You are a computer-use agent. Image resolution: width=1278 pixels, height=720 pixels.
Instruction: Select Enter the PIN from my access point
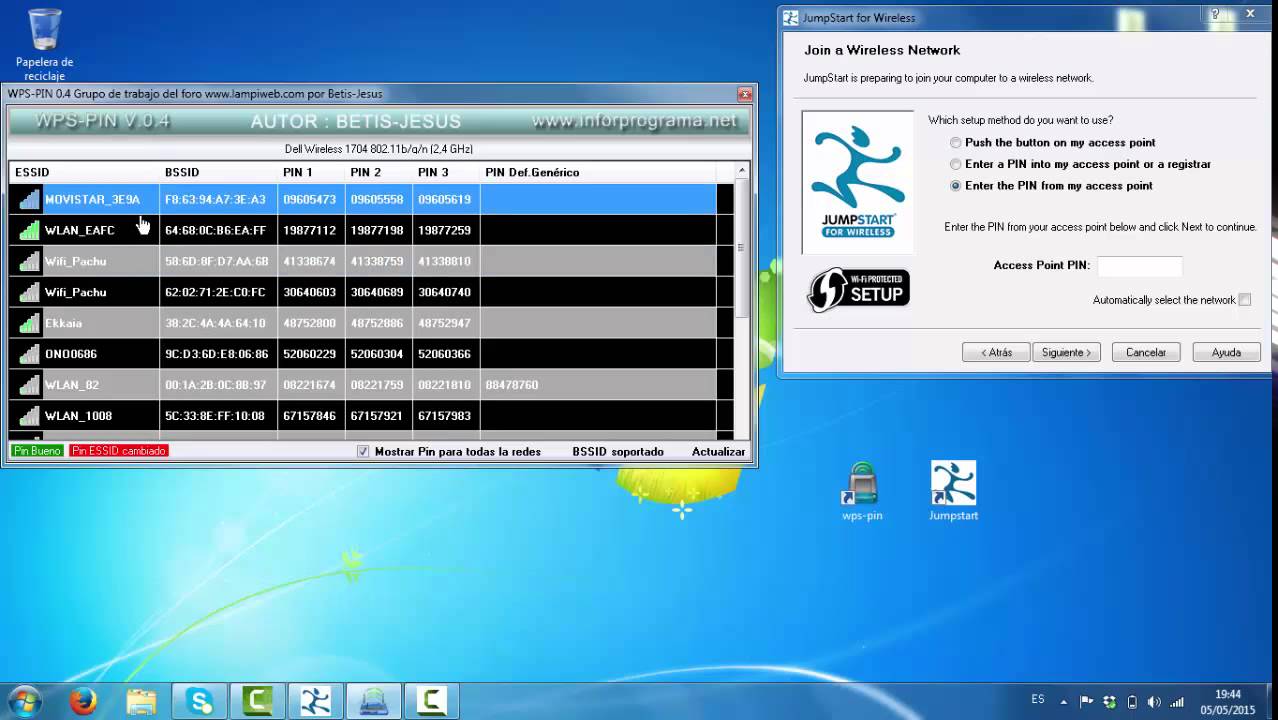955,186
